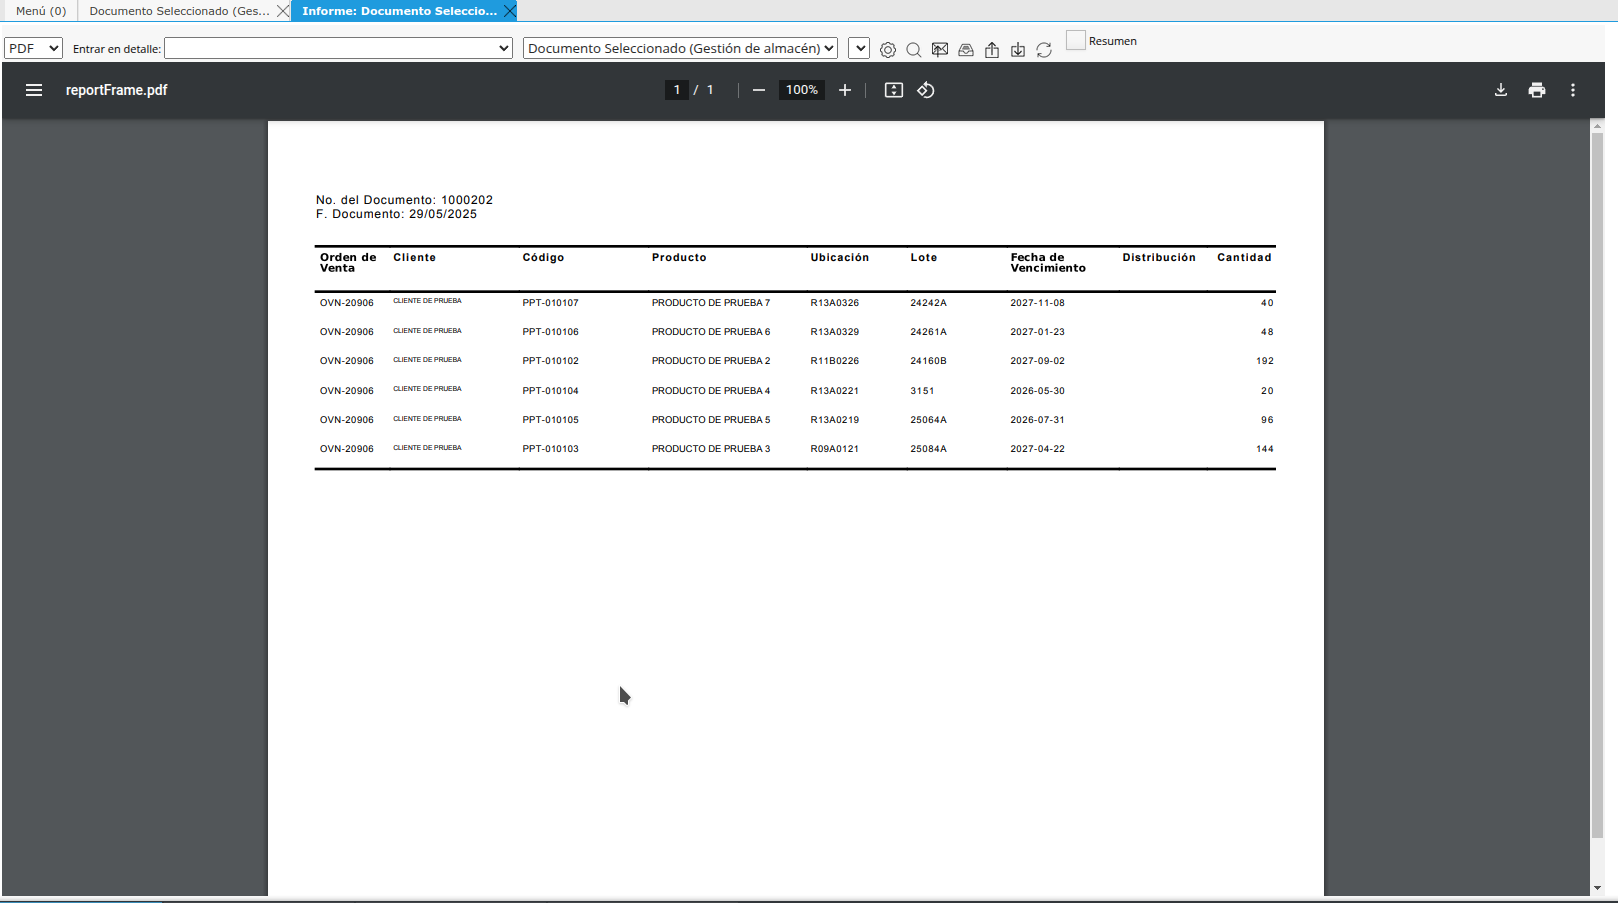This screenshot has width=1618, height=903.
Task: Expand the small empty dropdown beside report selector
Action: [x=858, y=48]
